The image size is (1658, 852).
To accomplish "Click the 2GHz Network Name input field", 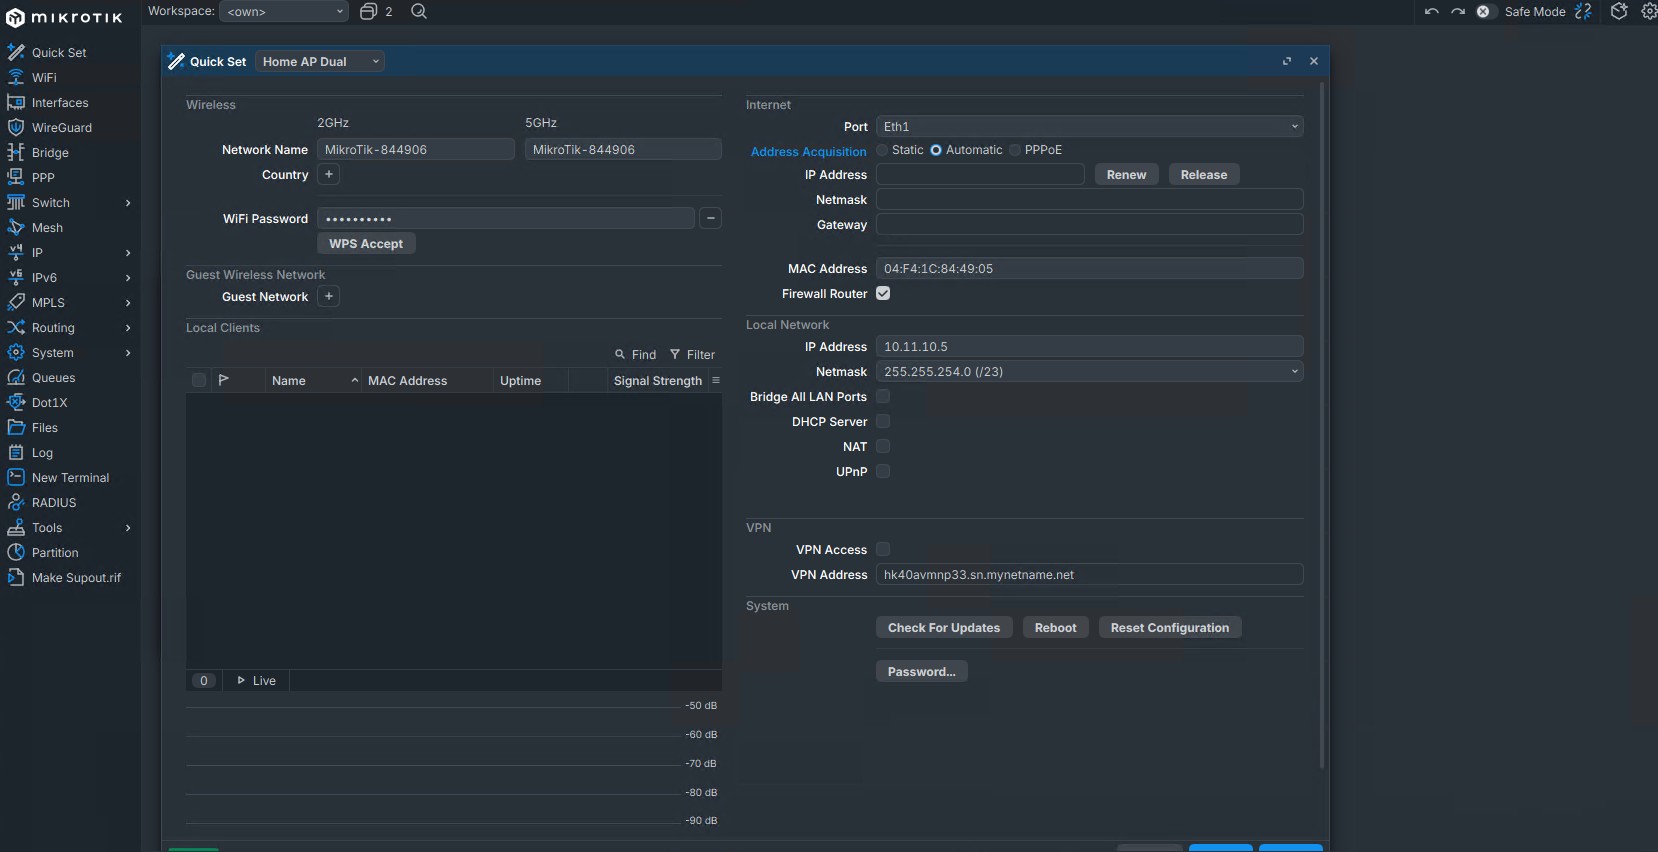I will pyautogui.click(x=415, y=150).
